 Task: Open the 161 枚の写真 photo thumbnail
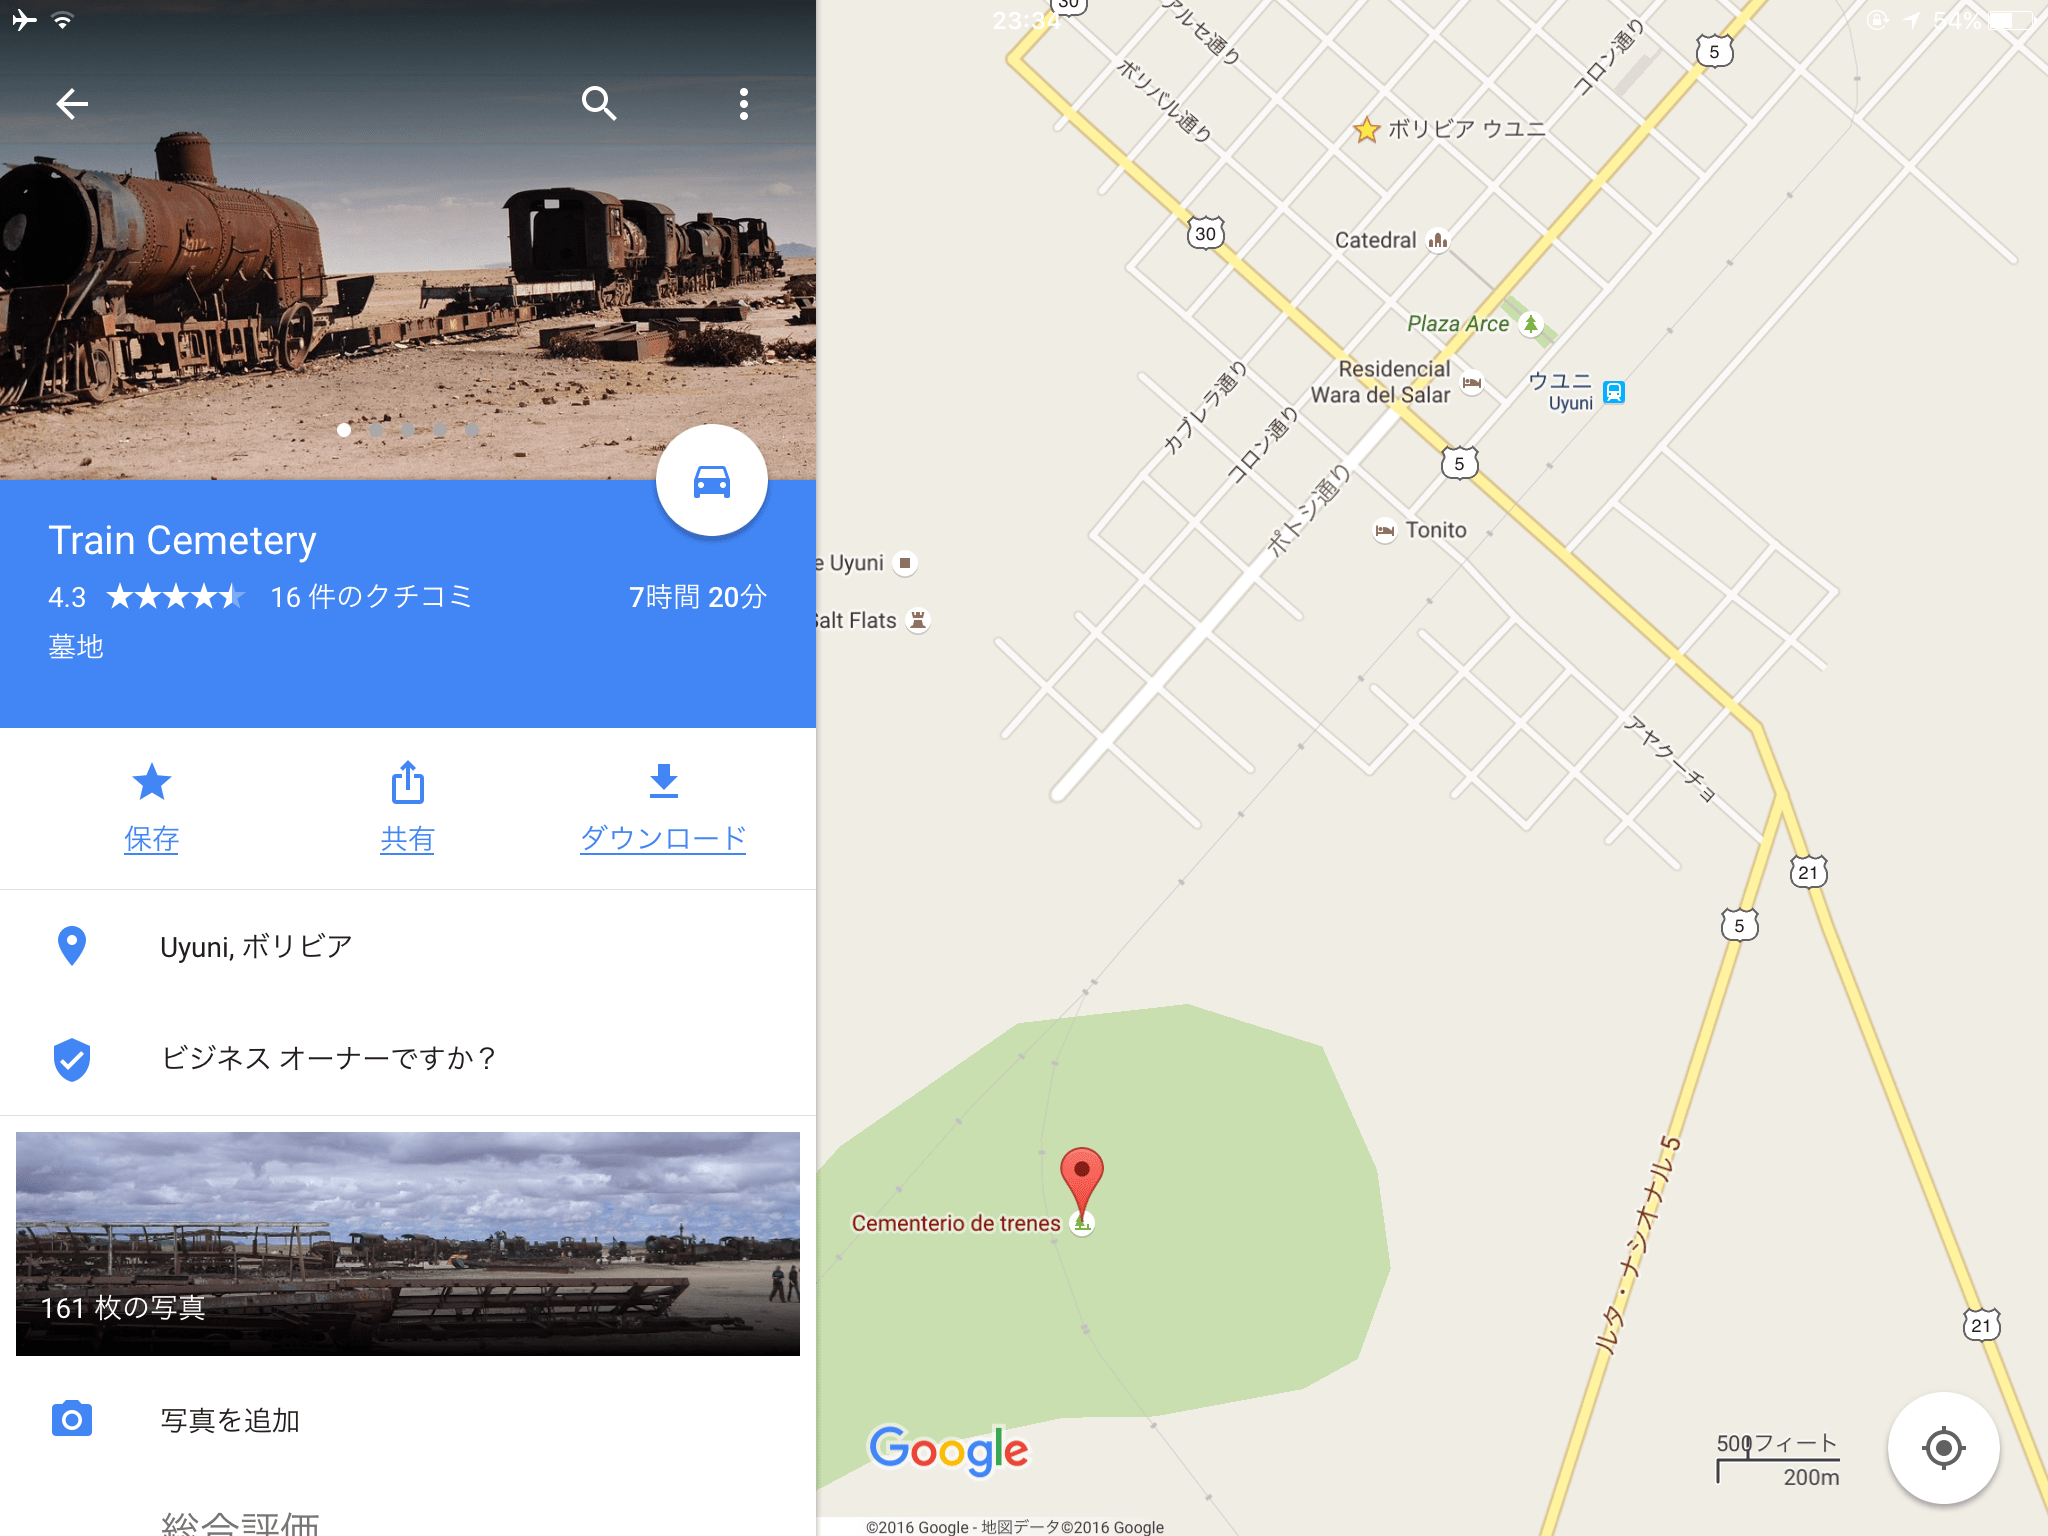(408, 1244)
